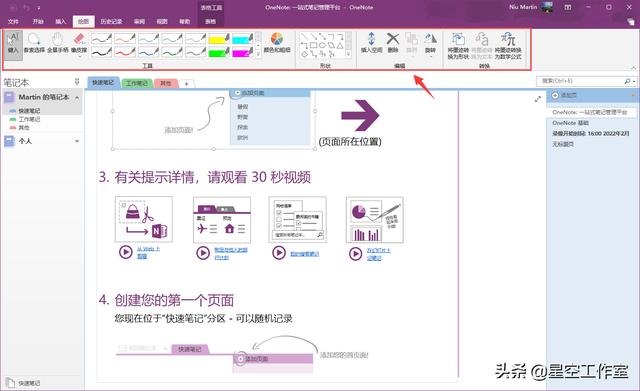Open ribbon display options icon
The image size is (640, 391).
568,7
